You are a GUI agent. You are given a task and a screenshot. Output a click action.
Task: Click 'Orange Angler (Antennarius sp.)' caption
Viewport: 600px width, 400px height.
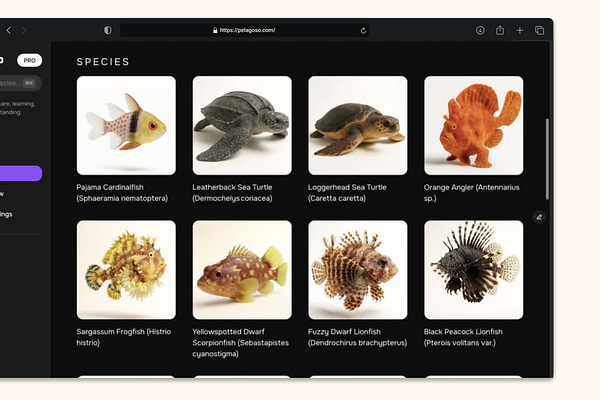(471, 193)
